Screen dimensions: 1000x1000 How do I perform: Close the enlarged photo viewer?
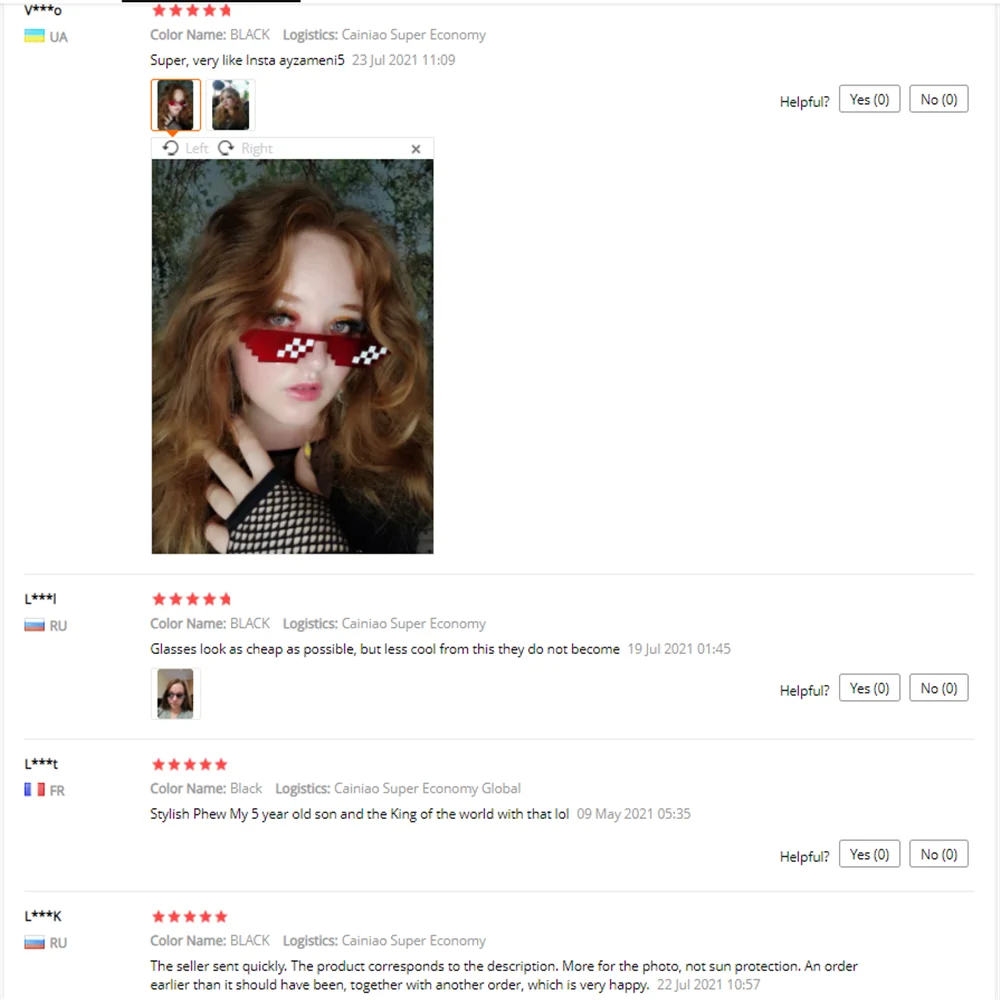tap(416, 149)
